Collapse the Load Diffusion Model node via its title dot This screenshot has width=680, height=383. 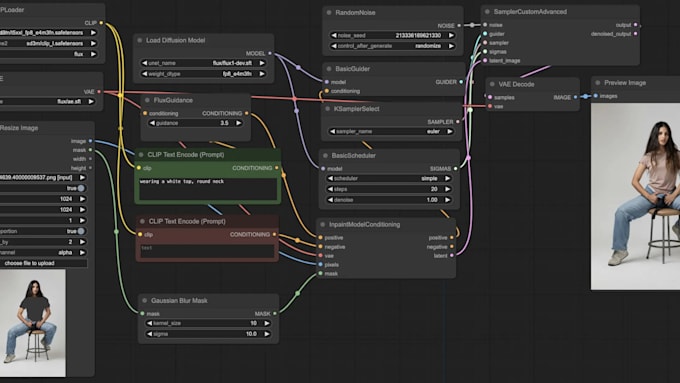(140, 40)
